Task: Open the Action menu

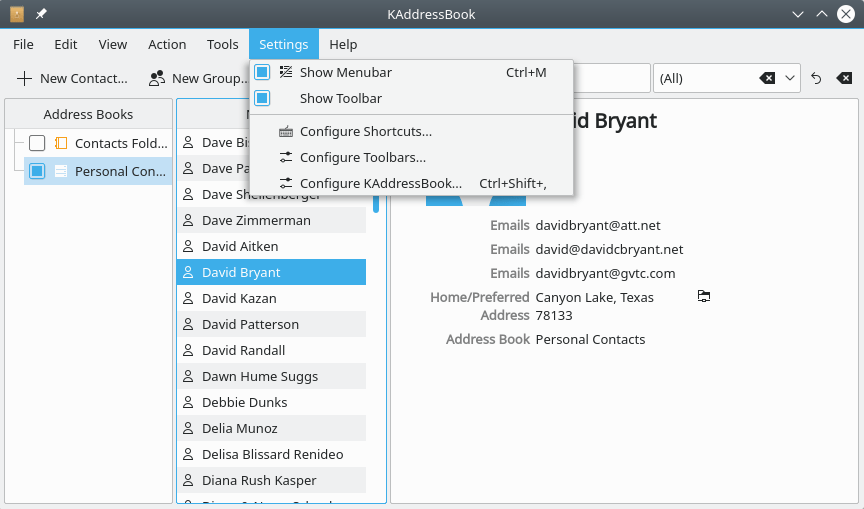Action: coord(167,45)
